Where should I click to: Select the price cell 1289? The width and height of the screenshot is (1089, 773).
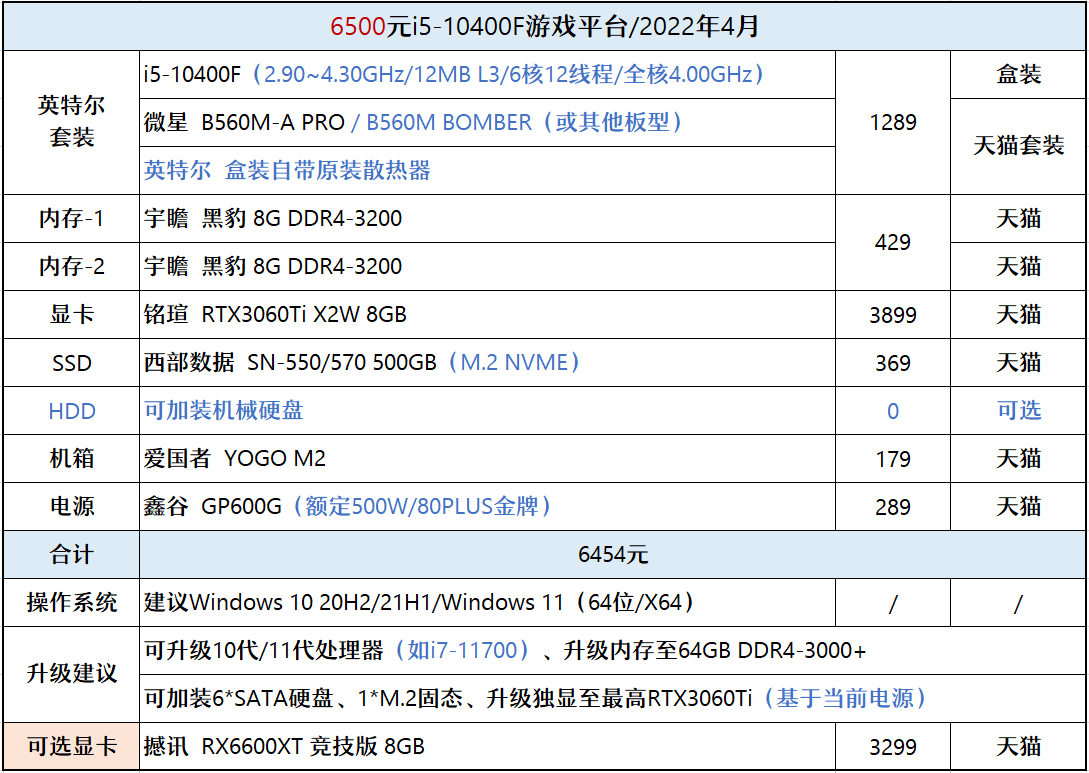click(x=892, y=122)
